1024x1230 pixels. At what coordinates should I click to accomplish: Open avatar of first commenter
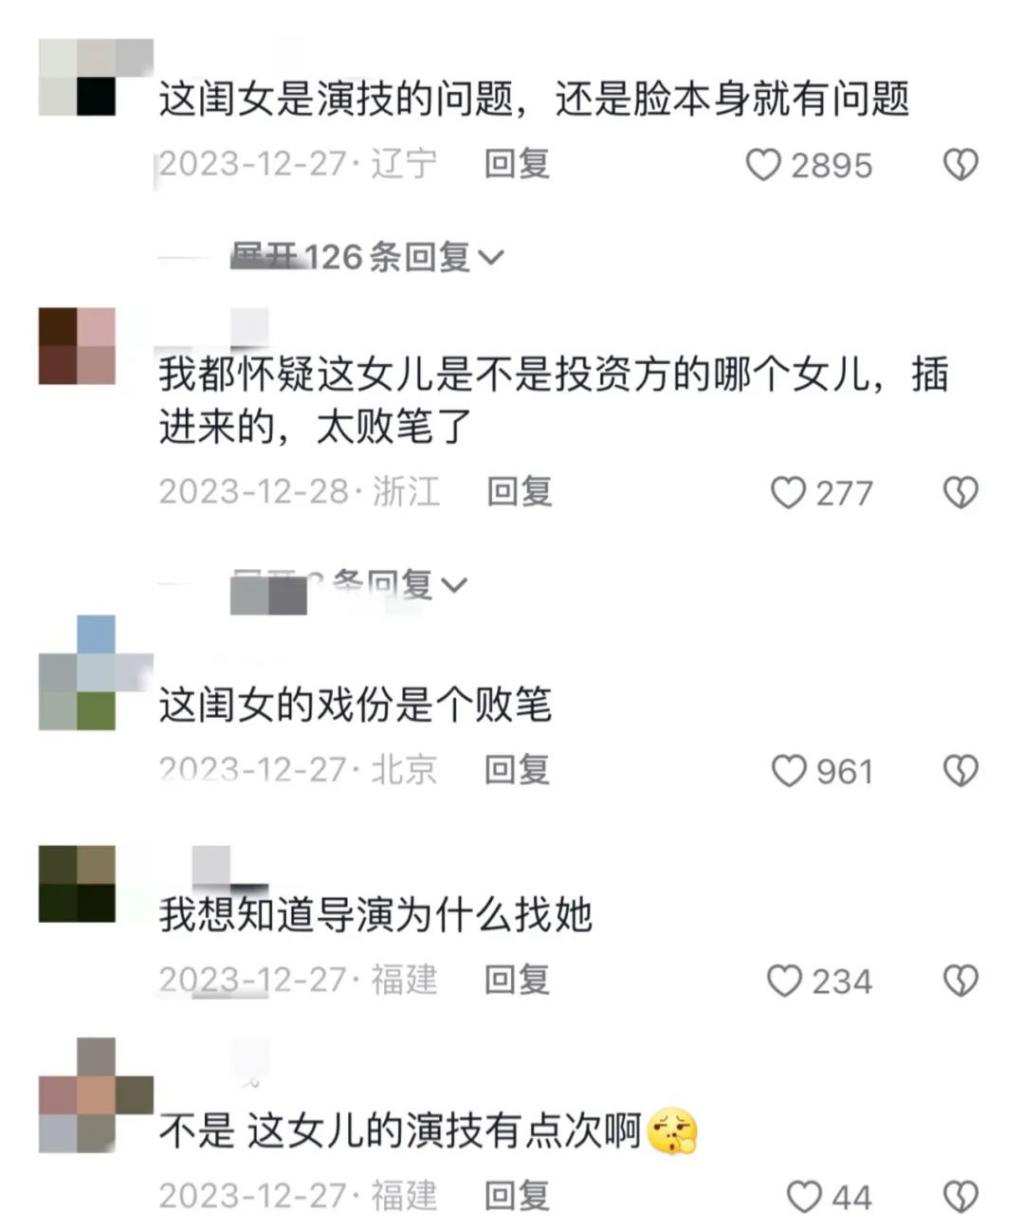tap(96, 78)
